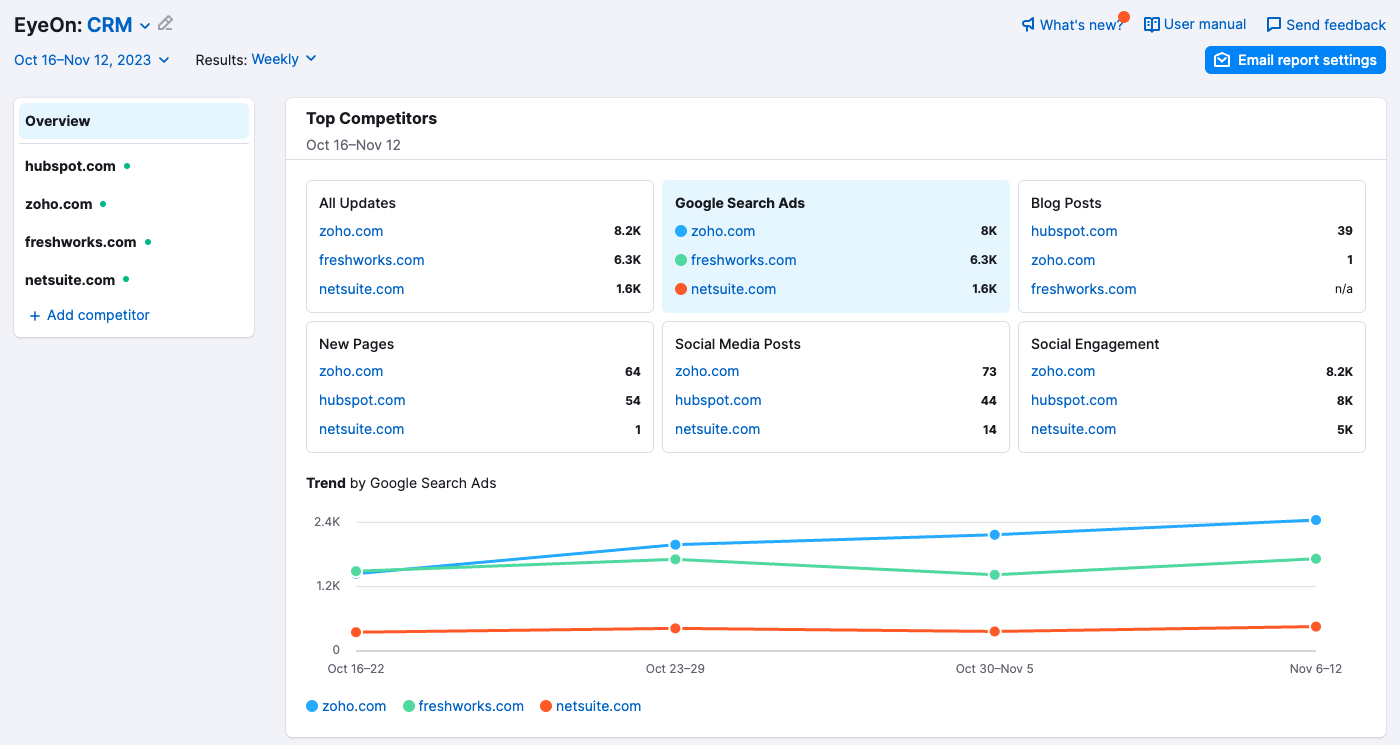Screen dimensions: 1400x745
Task: Click netsuite.com in Social Engagement card
Action: (x=1074, y=429)
